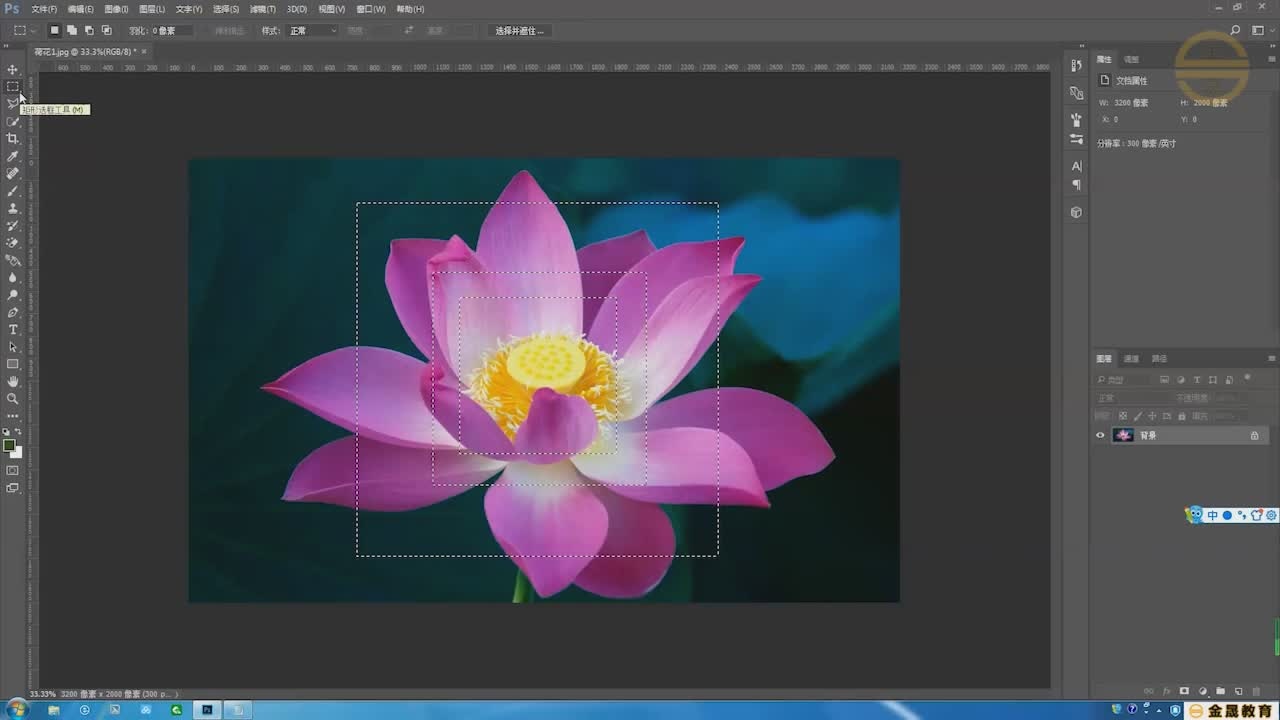Open the layer filter type dropdown
1280x720 pixels.
[x=1124, y=380]
